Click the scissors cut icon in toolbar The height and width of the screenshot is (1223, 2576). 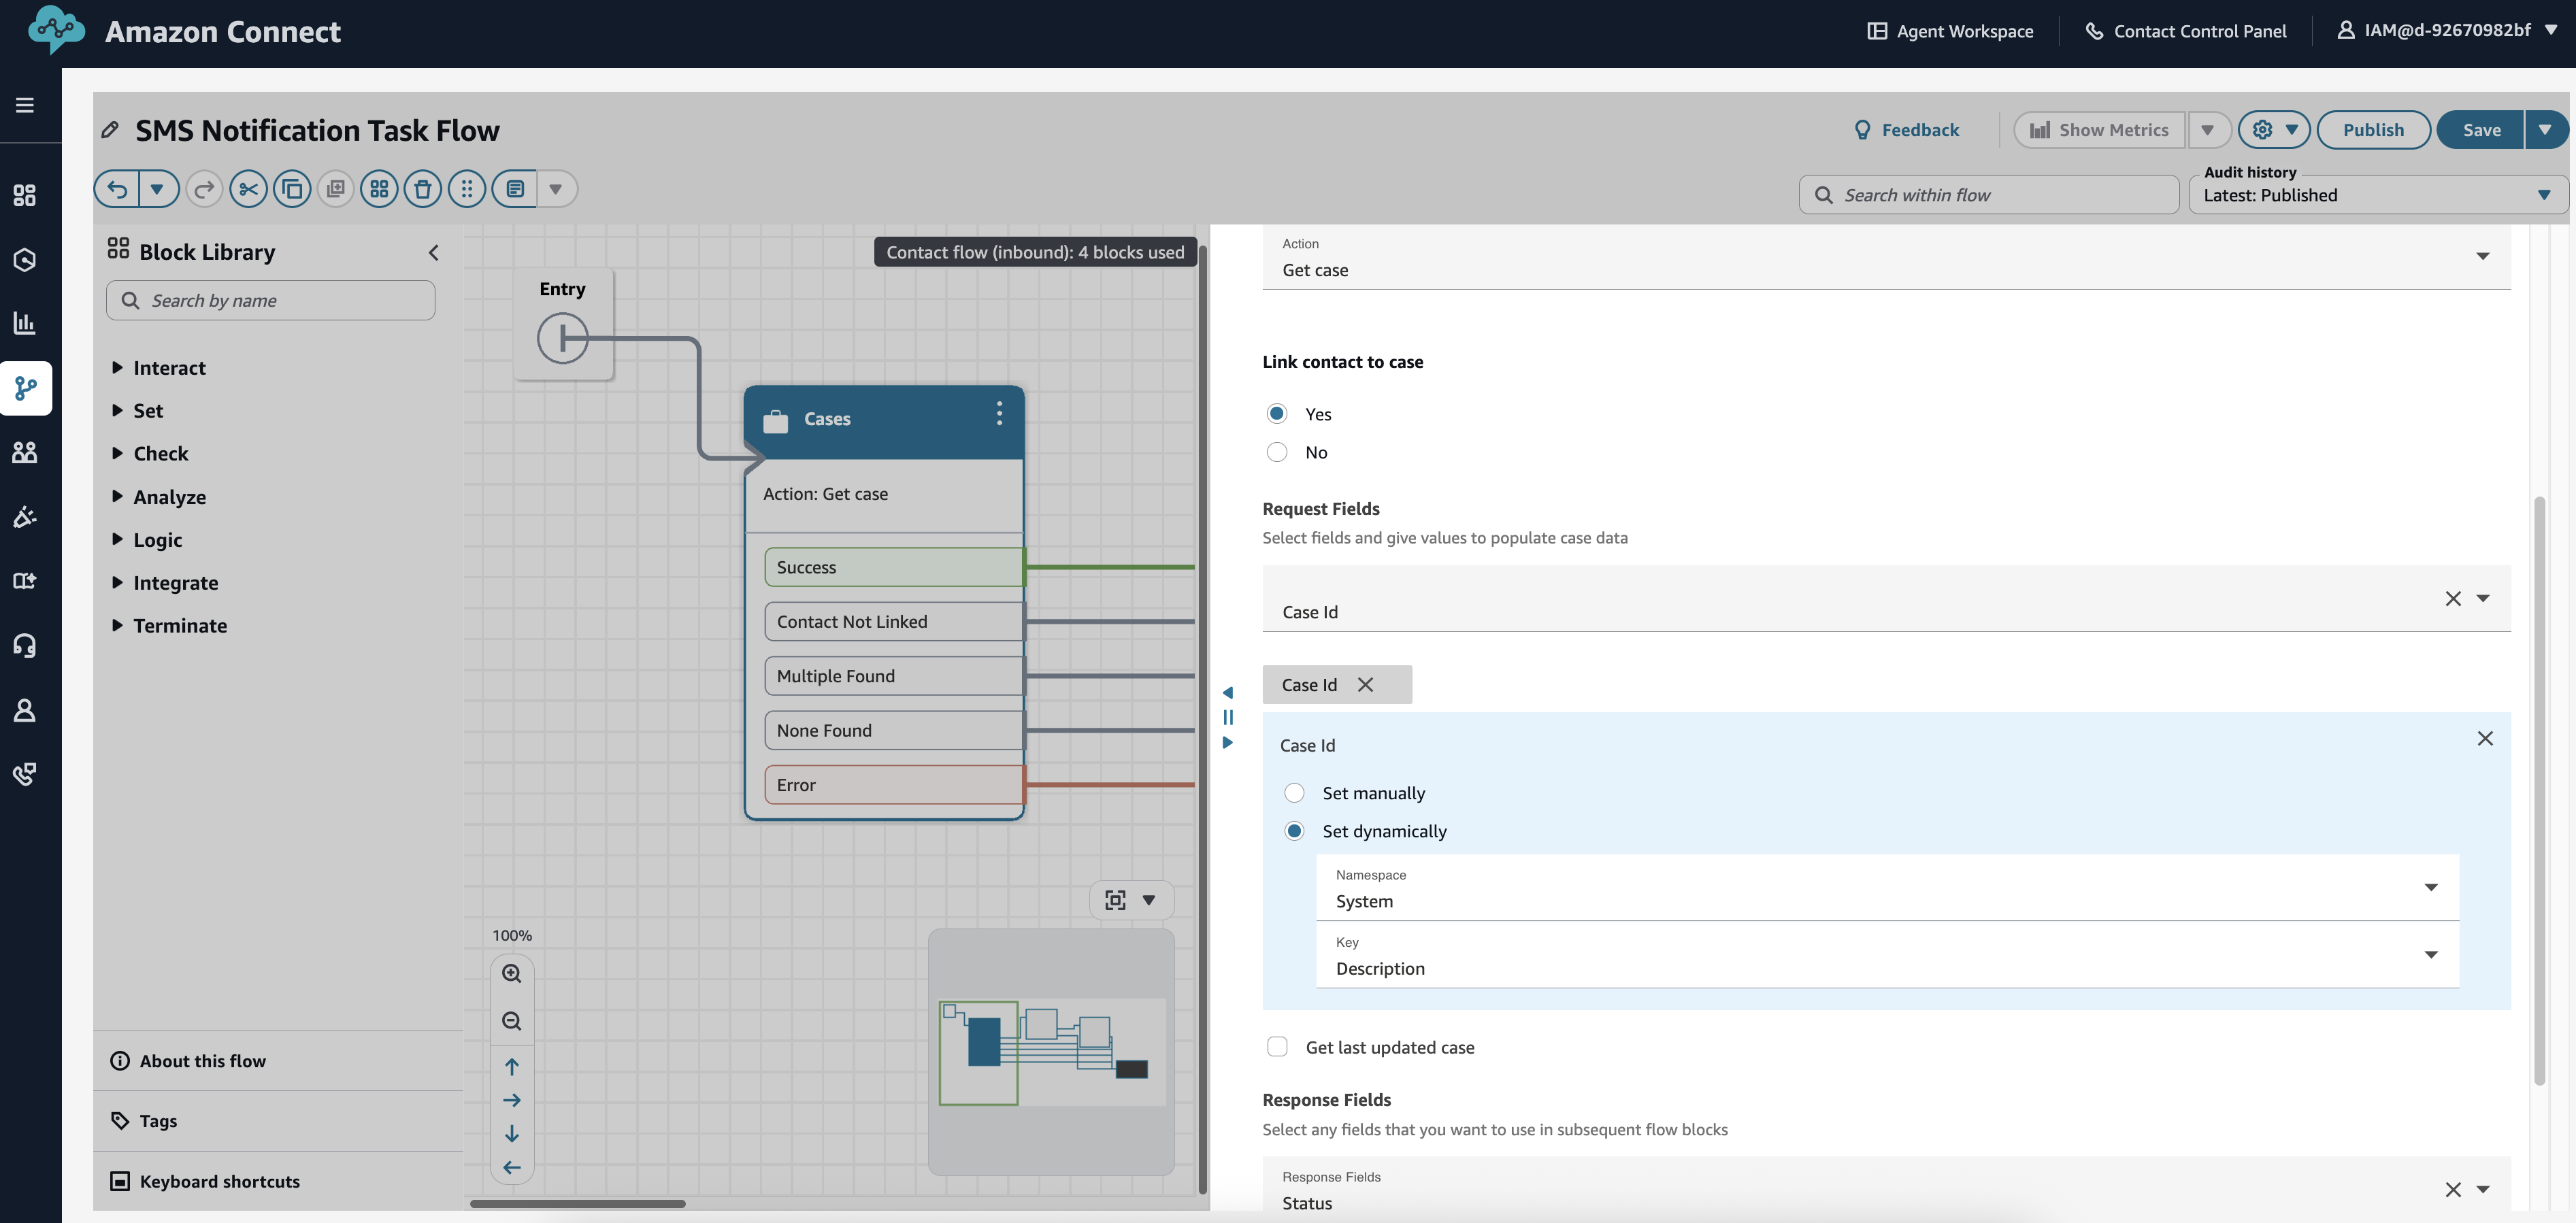(x=248, y=189)
